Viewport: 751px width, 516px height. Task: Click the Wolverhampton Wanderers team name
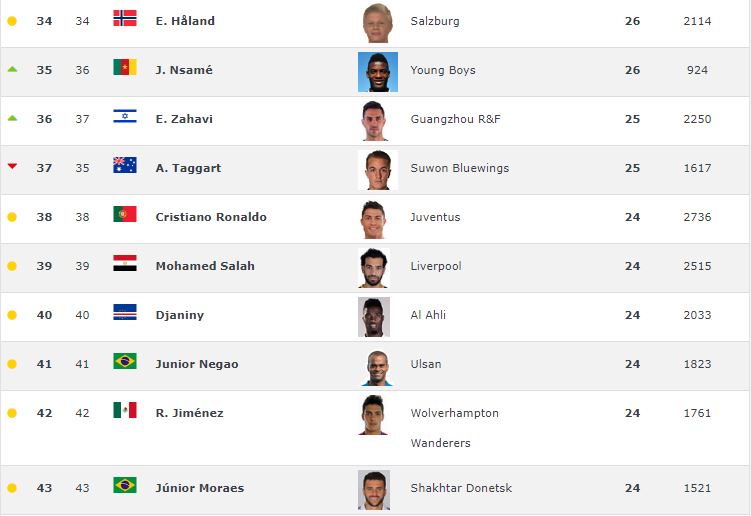click(455, 428)
